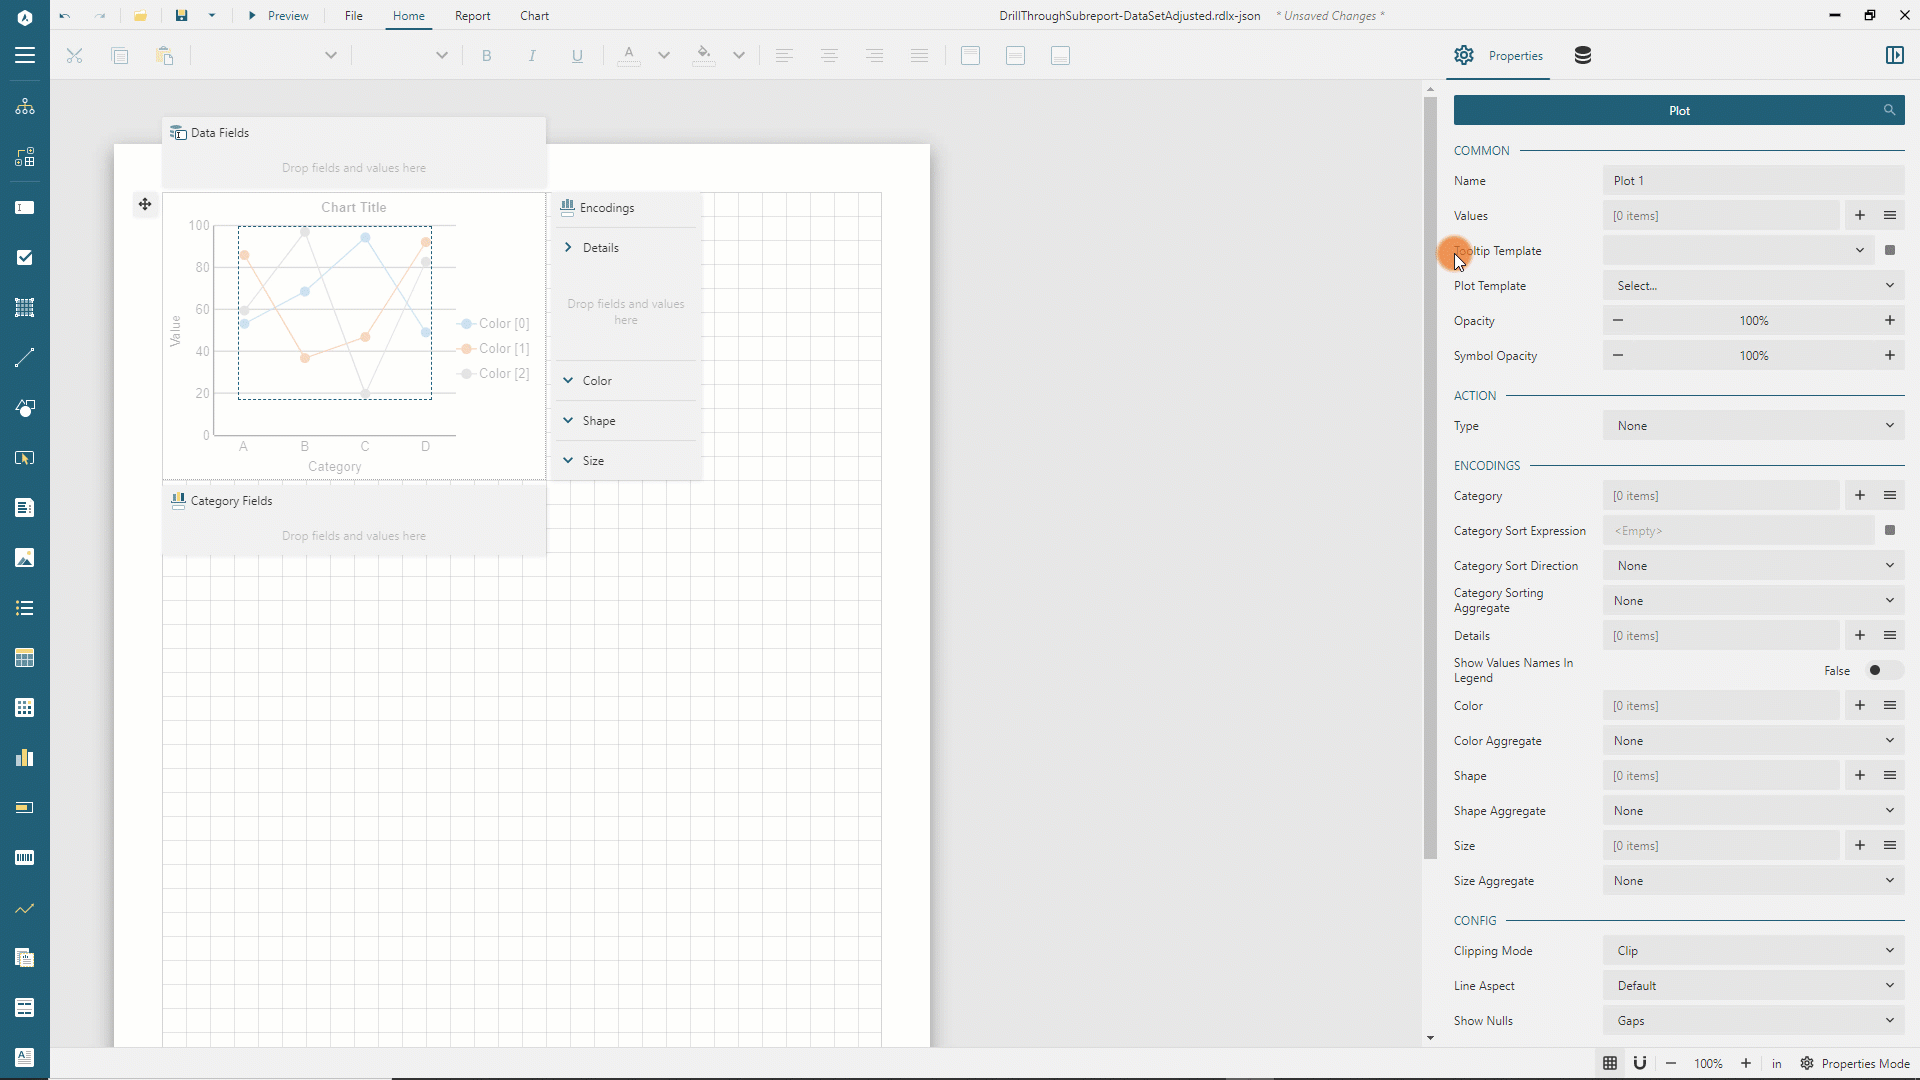Select the Table tool in sidebar
The image size is (1920, 1080).
[x=25, y=657]
